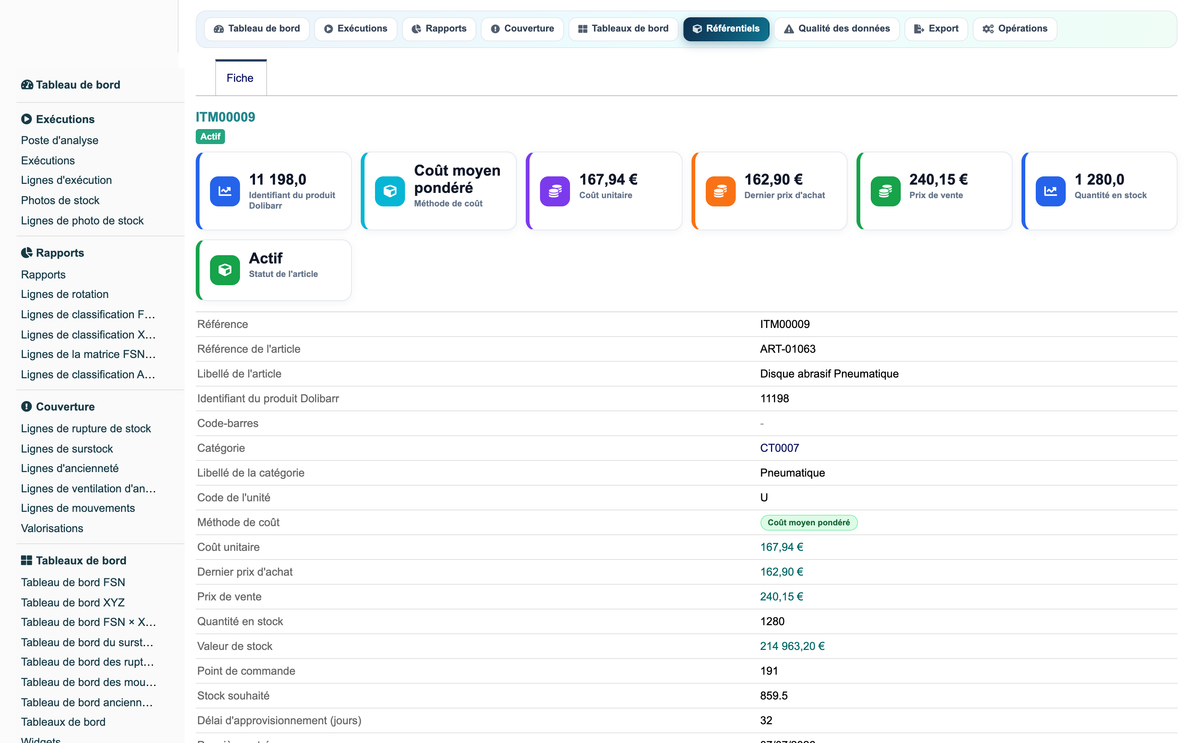Screen dimensions: 1200x743
Task: Open Tableau de bord des ruptures link
Action: click(x=87, y=663)
